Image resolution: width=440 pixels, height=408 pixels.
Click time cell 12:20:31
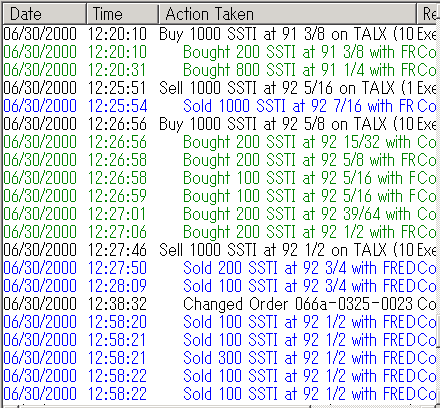[117, 70]
